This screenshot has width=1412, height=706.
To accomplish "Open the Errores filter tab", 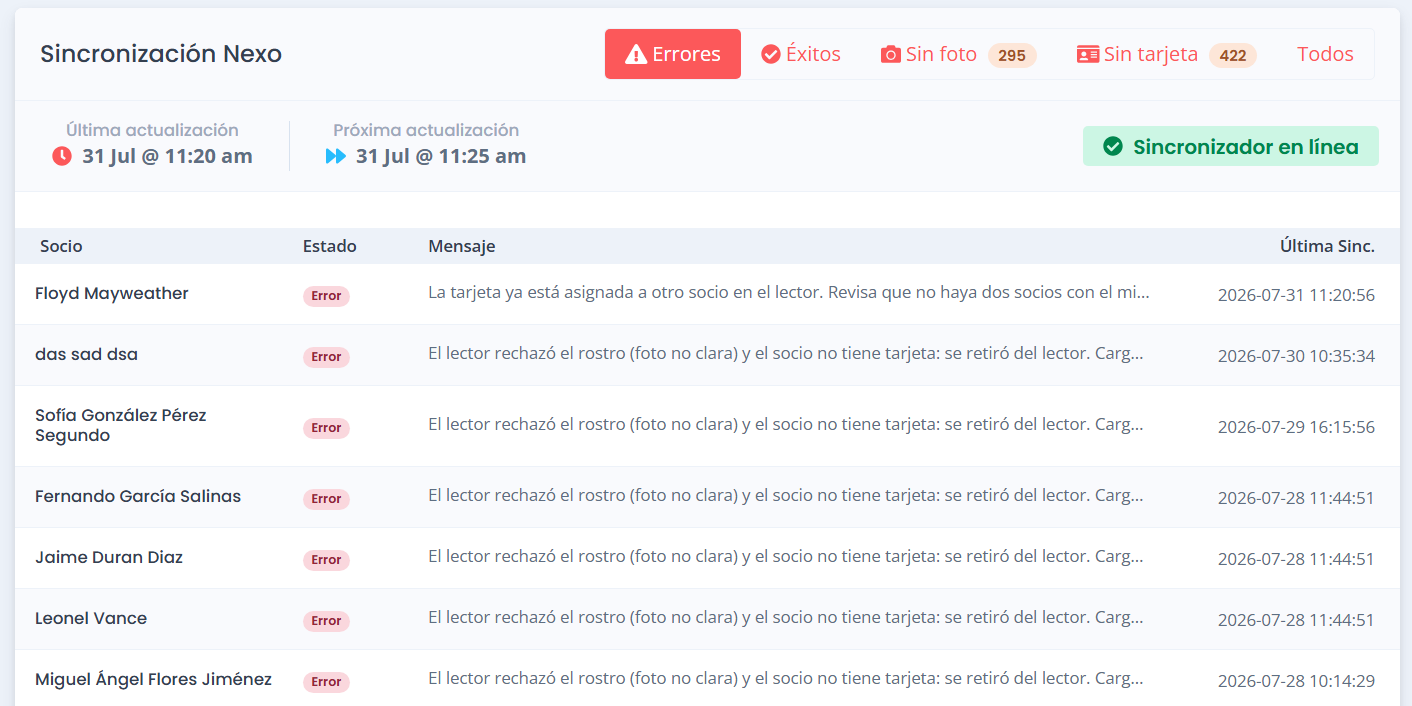I will pyautogui.click(x=673, y=54).
